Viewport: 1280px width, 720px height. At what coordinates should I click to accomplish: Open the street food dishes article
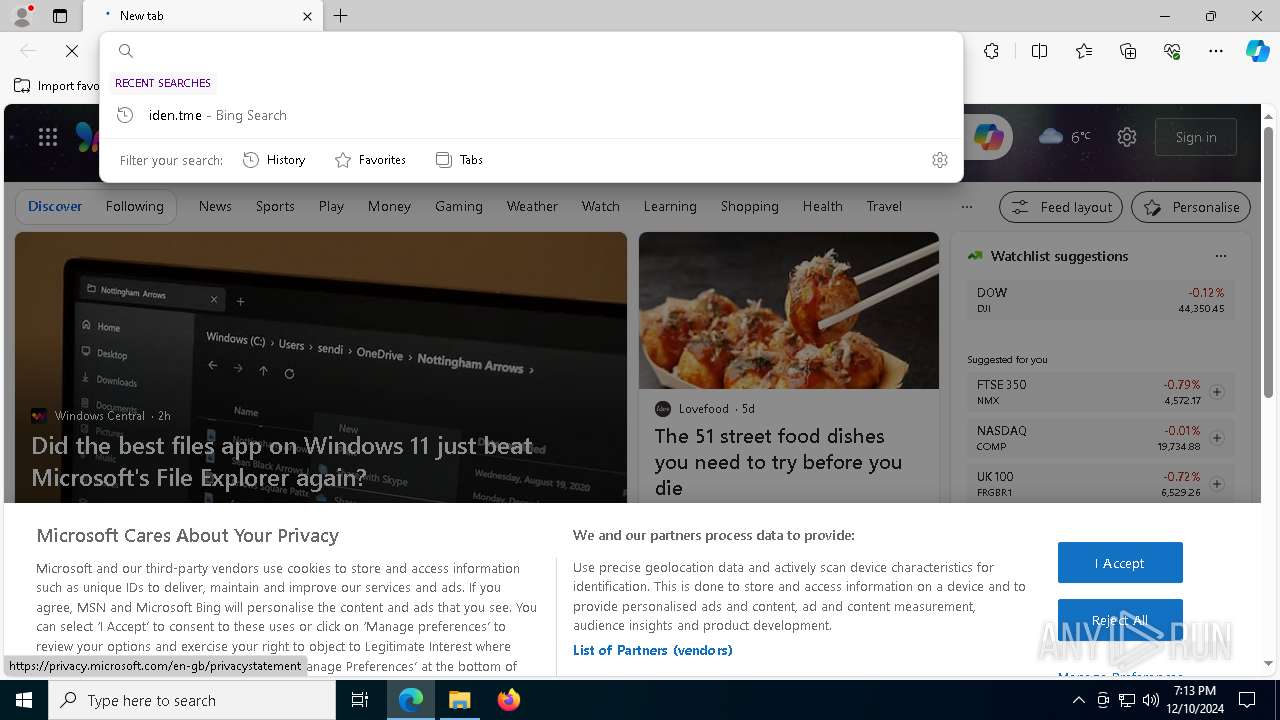tap(778, 461)
